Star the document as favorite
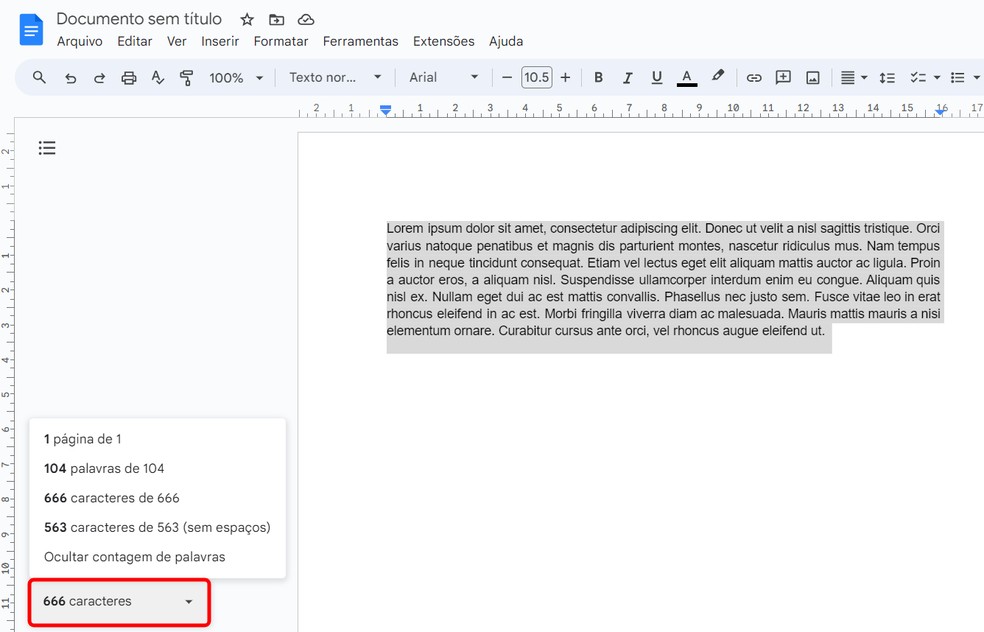984x632 pixels. click(x=247, y=19)
